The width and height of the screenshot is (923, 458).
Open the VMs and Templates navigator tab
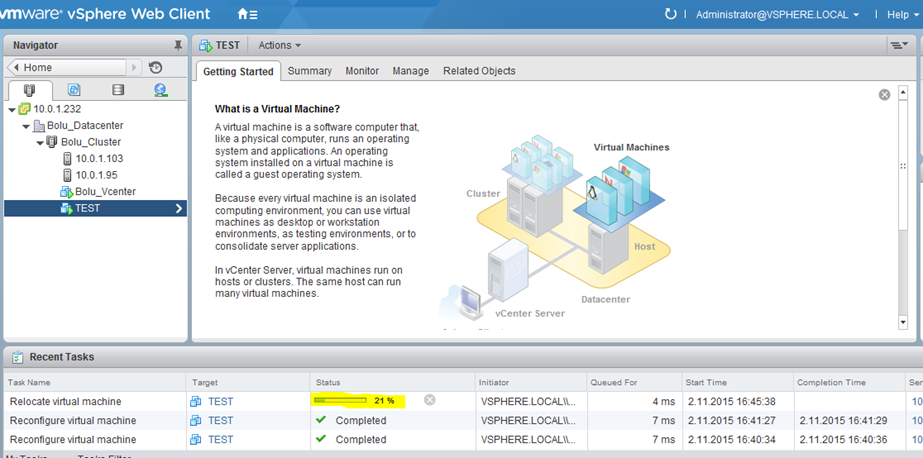click(x=73, y=91)
